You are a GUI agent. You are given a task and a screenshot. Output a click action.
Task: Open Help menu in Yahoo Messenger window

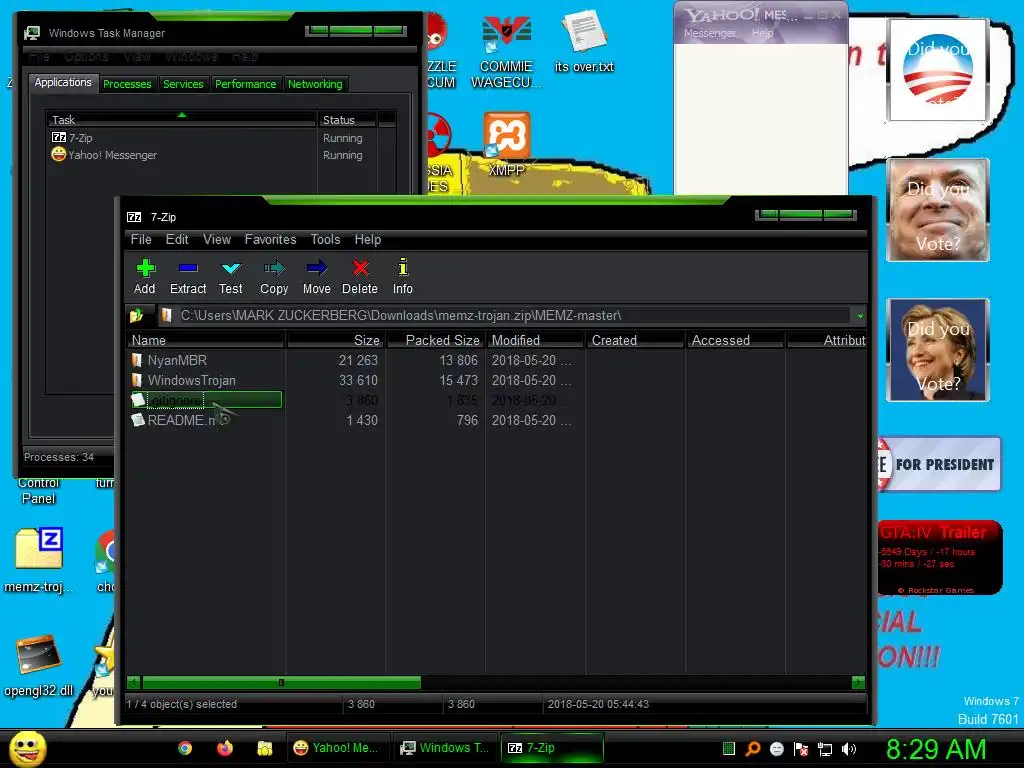762,33
